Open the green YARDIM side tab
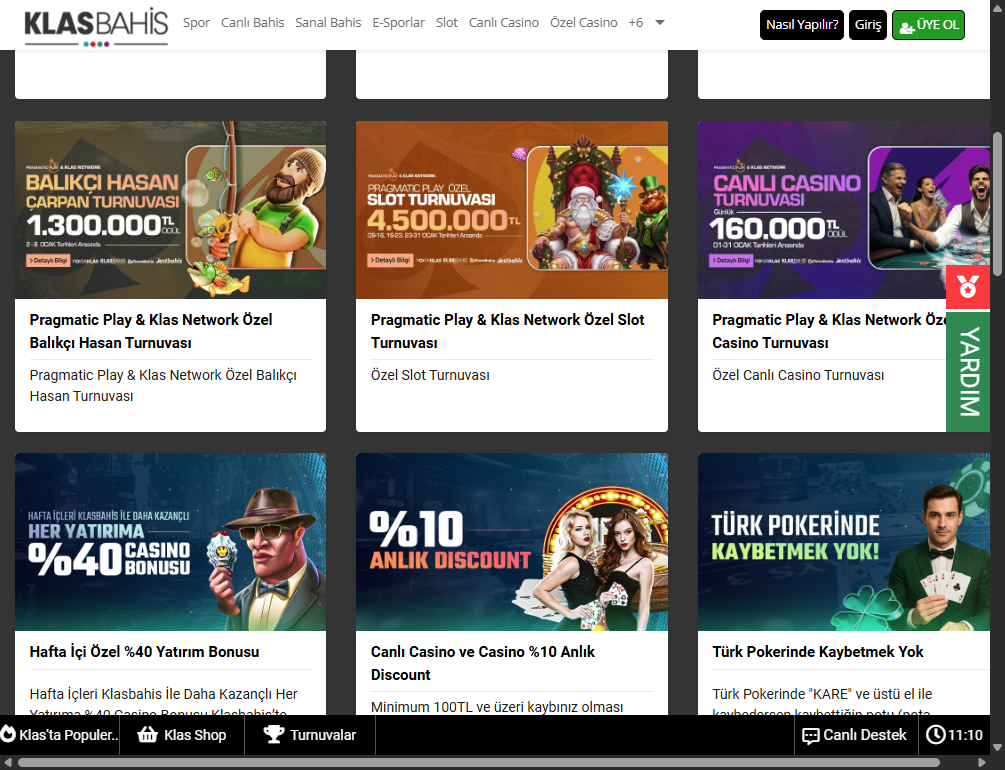This screenshot has height=770, width=1005. [x=967, y=372]
